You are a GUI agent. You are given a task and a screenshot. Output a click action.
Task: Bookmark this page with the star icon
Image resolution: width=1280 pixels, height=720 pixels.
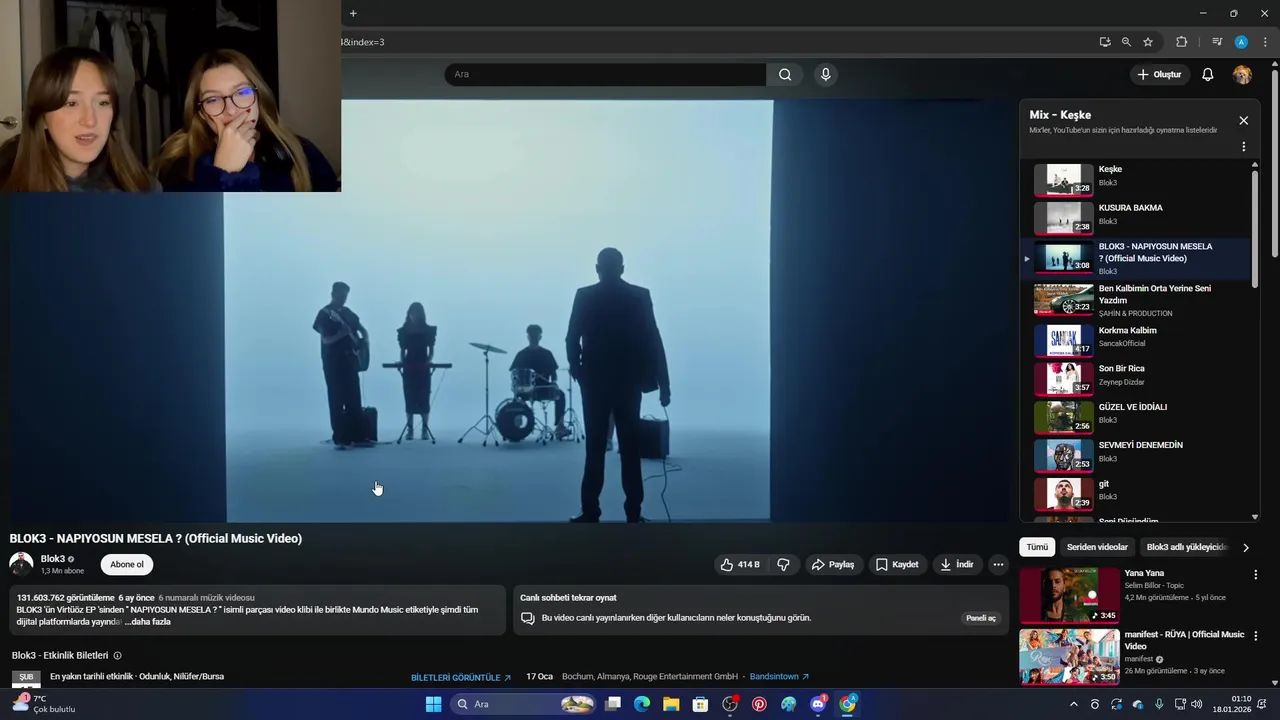pyautogui.click(x=1148, y=42)
